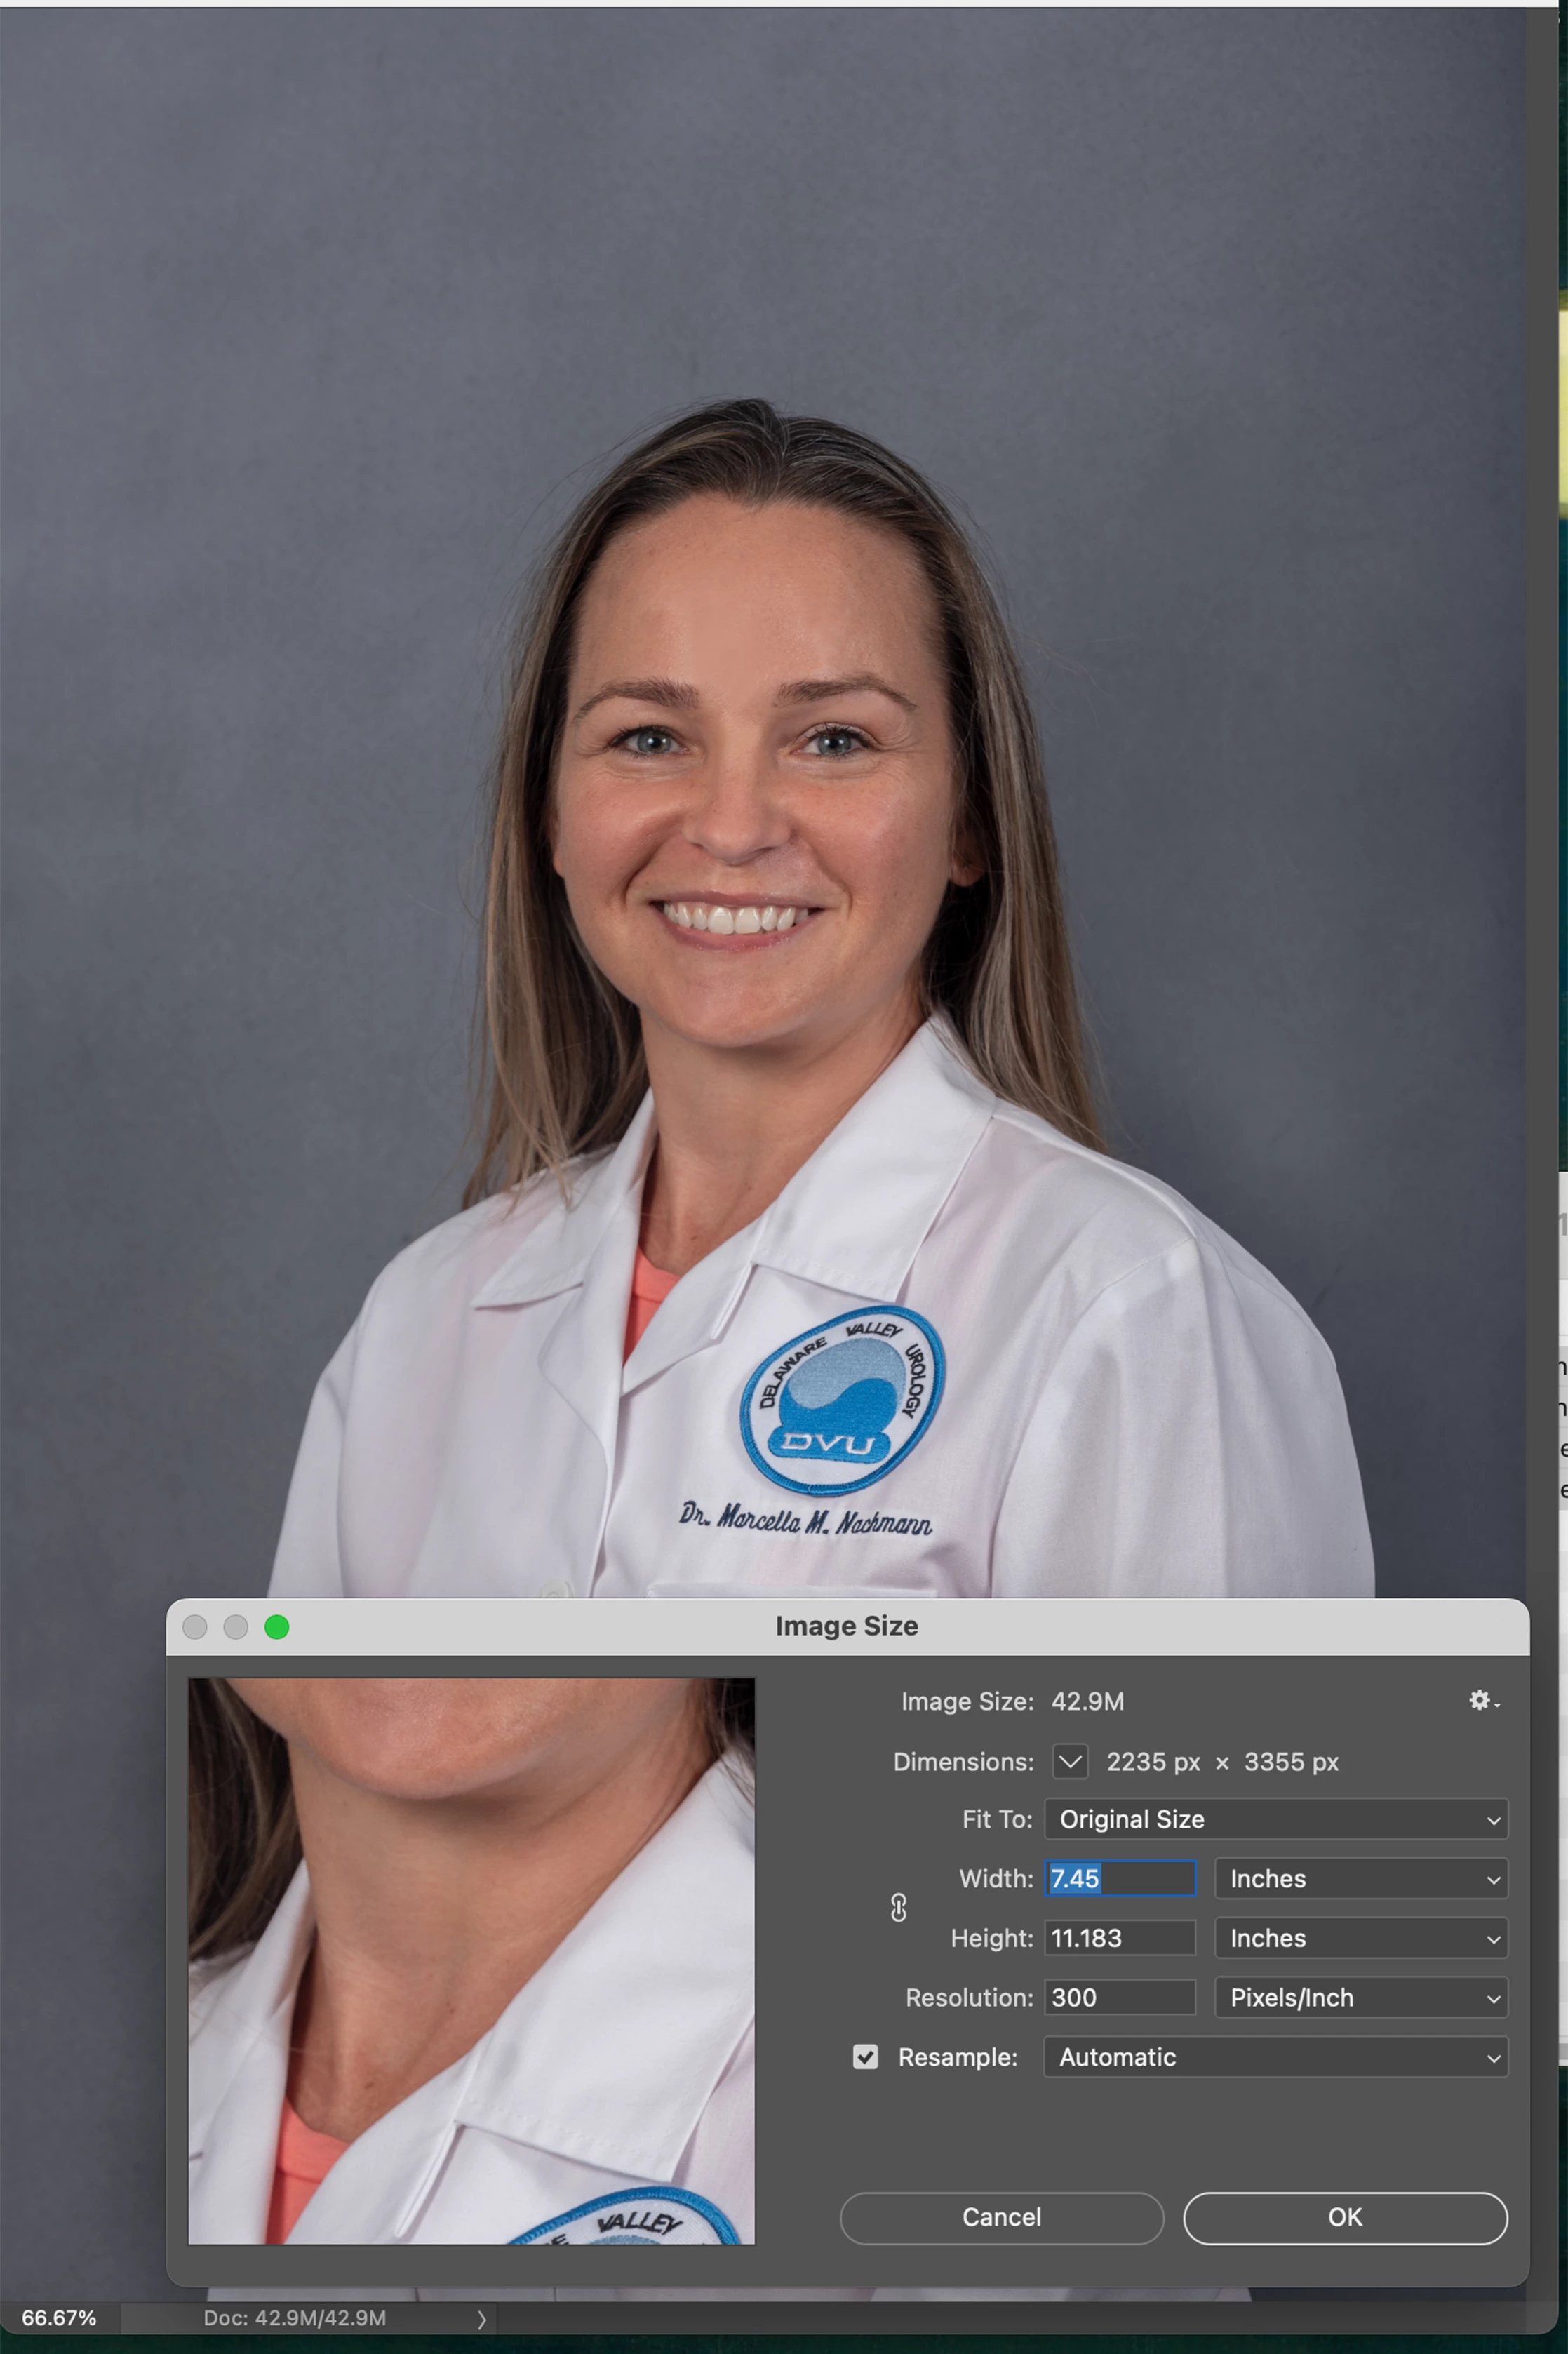Uncheck the Resample checkbox
1568x2354 pixels.
865,2057
